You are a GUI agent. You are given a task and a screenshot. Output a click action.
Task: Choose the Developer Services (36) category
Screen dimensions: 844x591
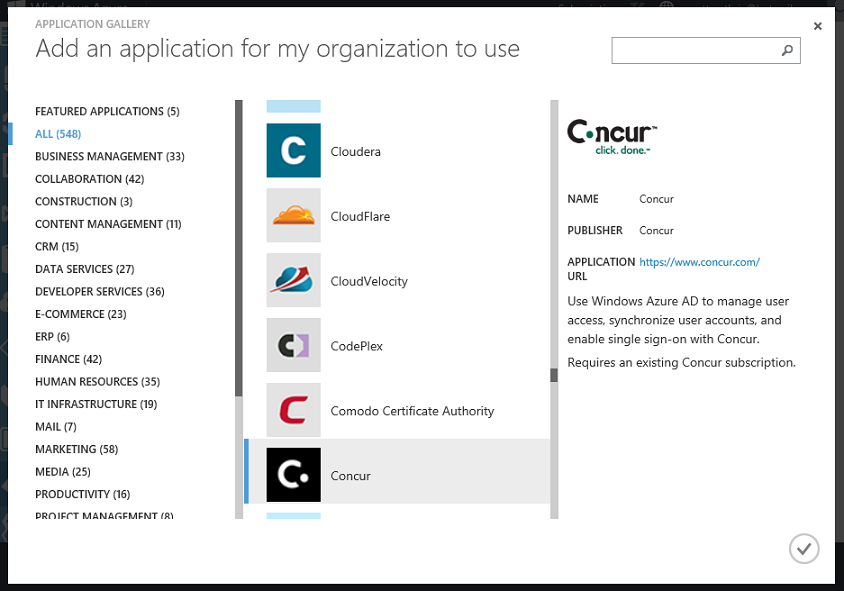pos(100,292)
